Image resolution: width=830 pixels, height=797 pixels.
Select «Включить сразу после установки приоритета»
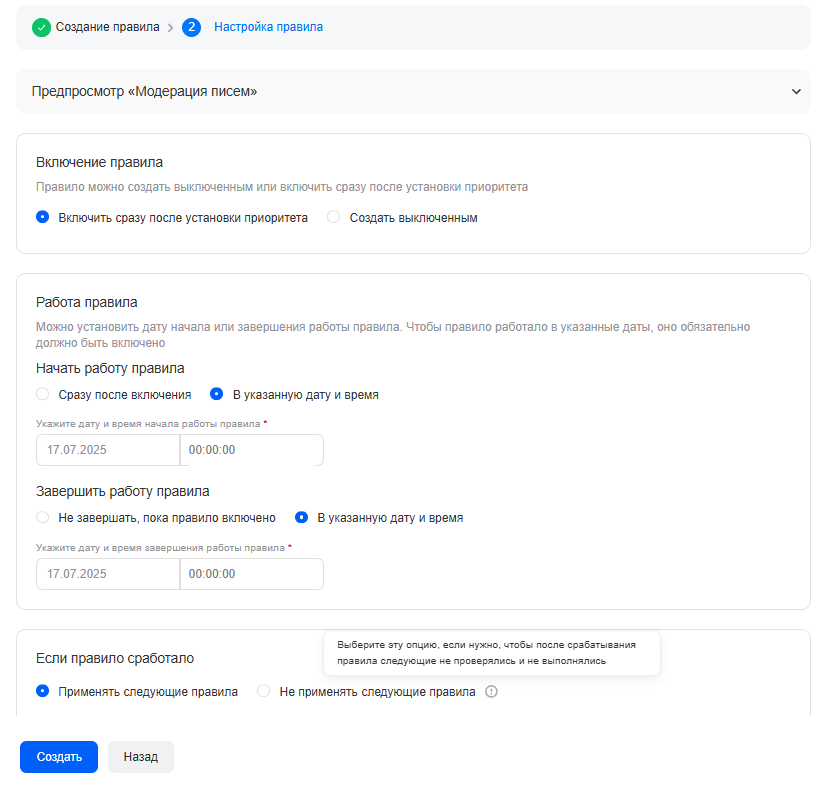(42, 218)
